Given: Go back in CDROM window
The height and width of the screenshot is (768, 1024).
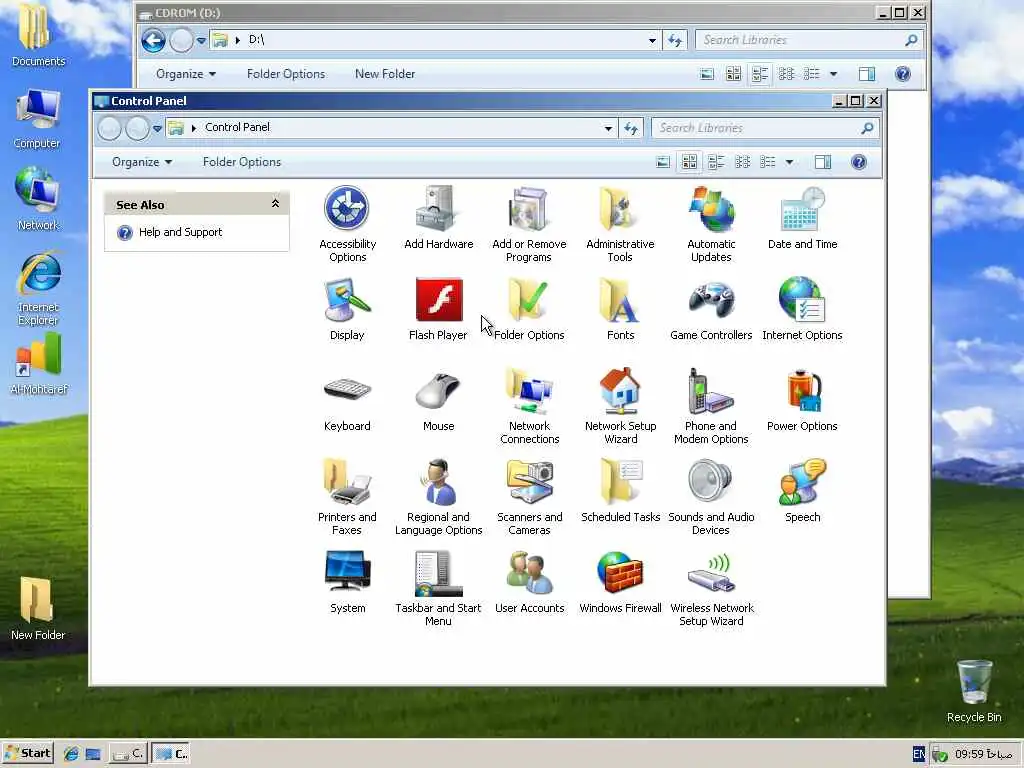Looking at the screenshot, I should (153, 40).
